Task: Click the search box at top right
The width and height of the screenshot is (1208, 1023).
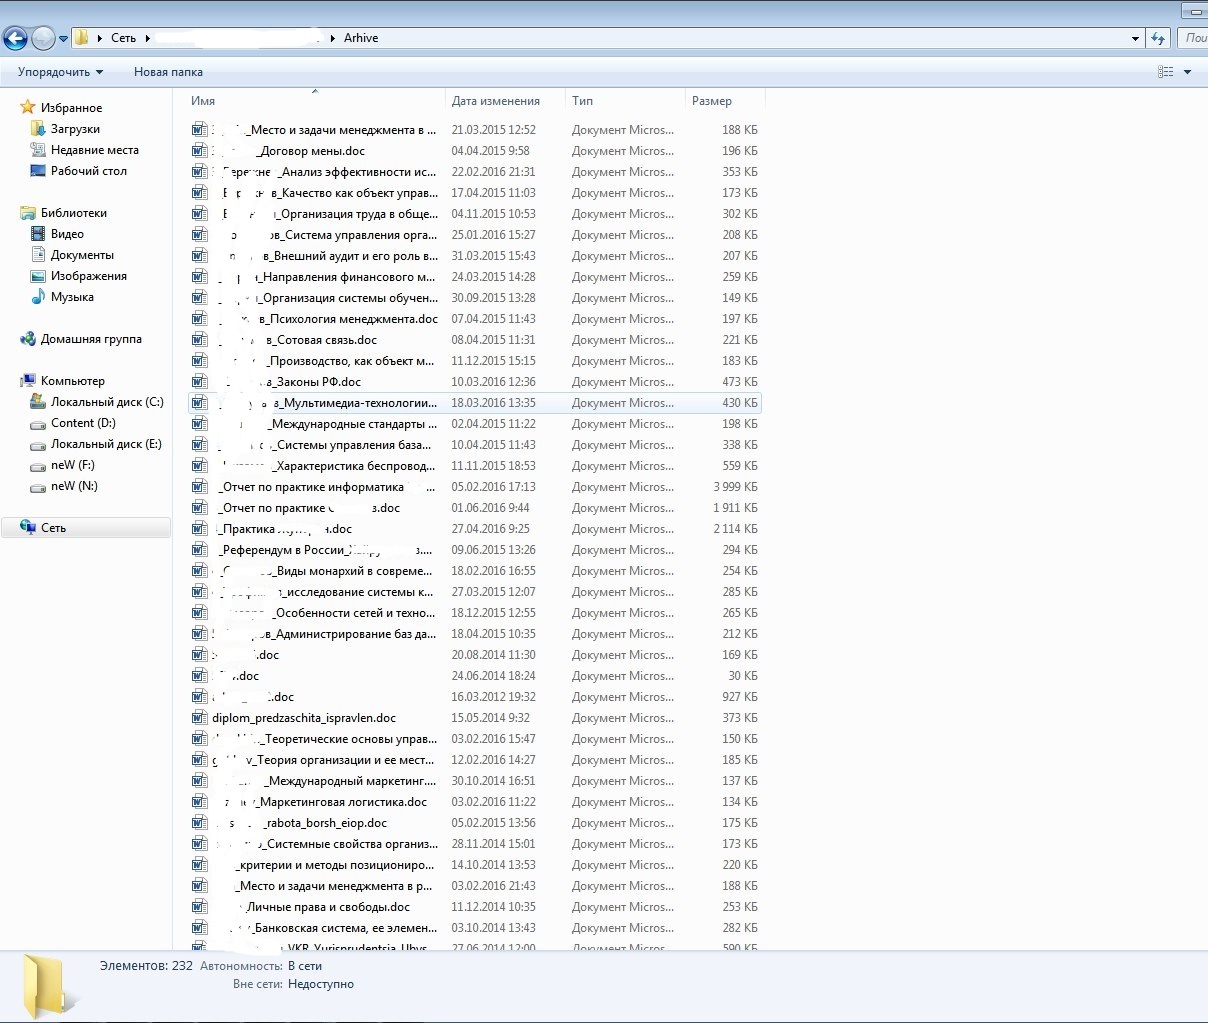Action: pos(1193,38)
